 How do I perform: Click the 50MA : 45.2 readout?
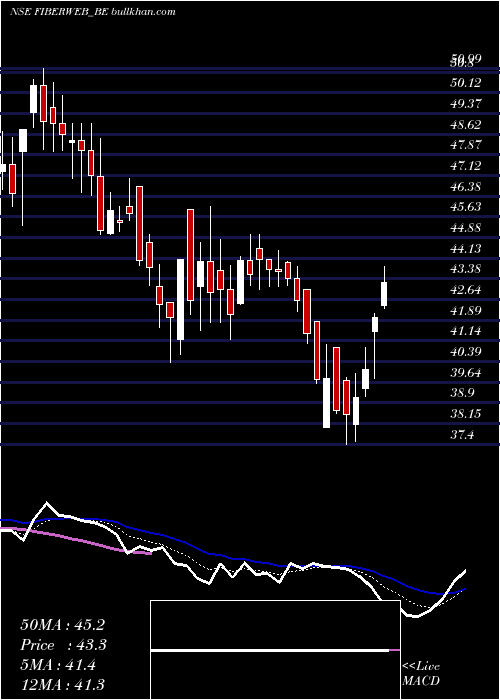pos(62,625)
